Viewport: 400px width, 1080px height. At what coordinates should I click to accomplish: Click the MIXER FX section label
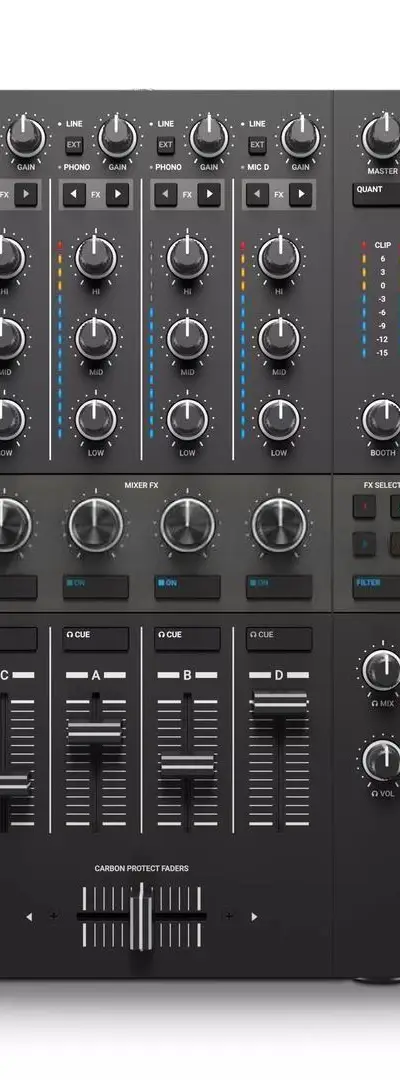[141, 485]
